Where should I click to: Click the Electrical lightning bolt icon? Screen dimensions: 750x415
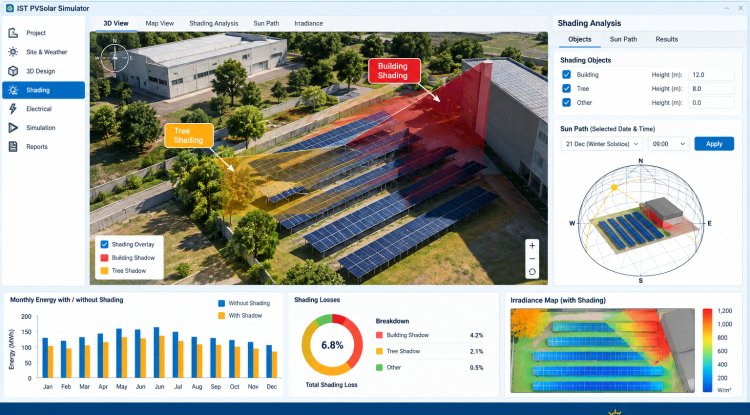13,109
